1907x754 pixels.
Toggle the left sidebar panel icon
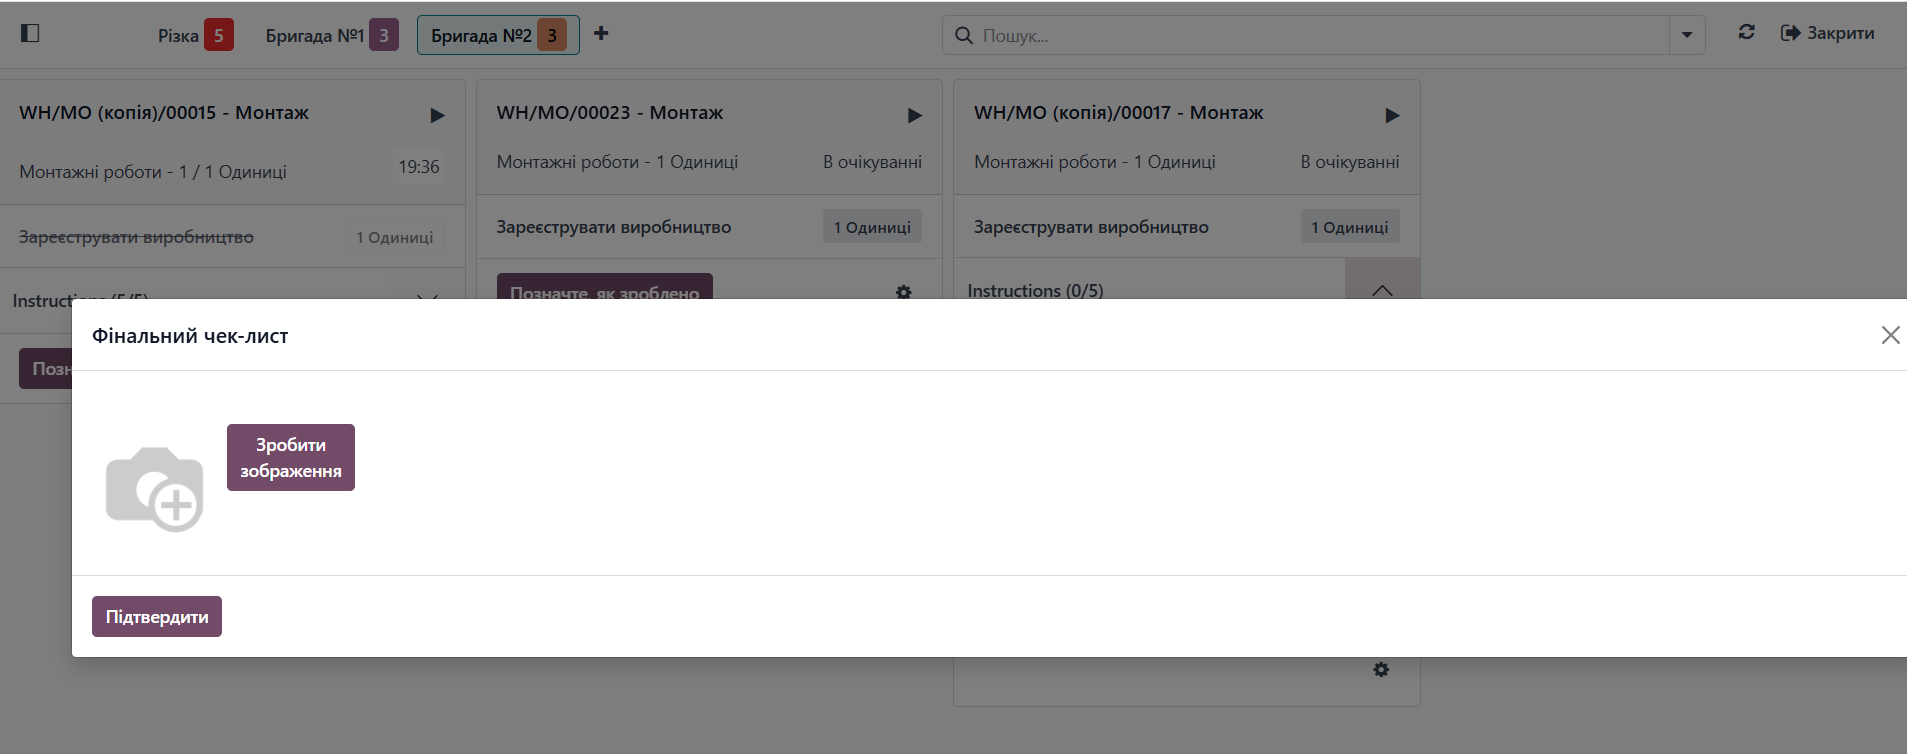pos(30,33)
